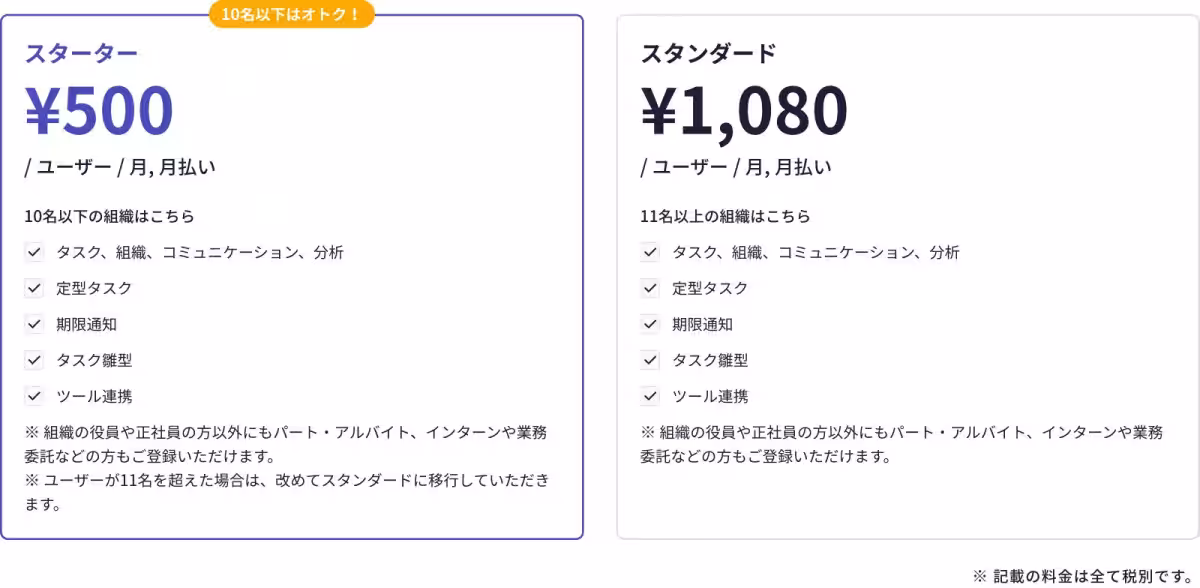
Task: Click the Starter plan's 期限通知 checkmark
Action: (35, 324)
